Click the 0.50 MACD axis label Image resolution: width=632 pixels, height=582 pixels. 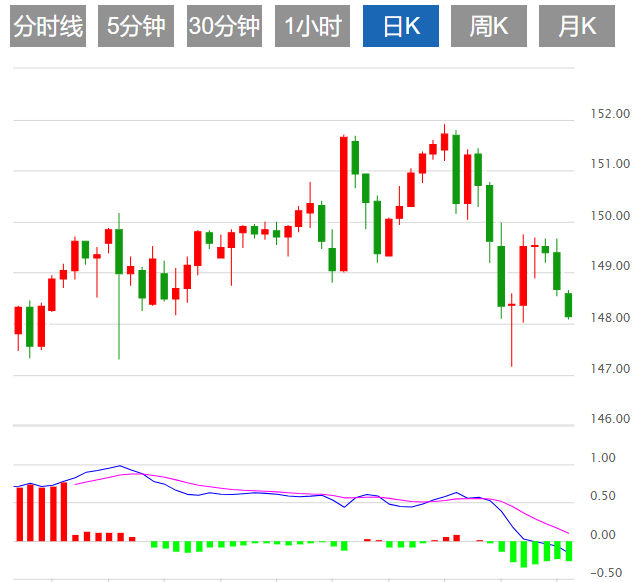pyautogui.click(x=603, y=496)
